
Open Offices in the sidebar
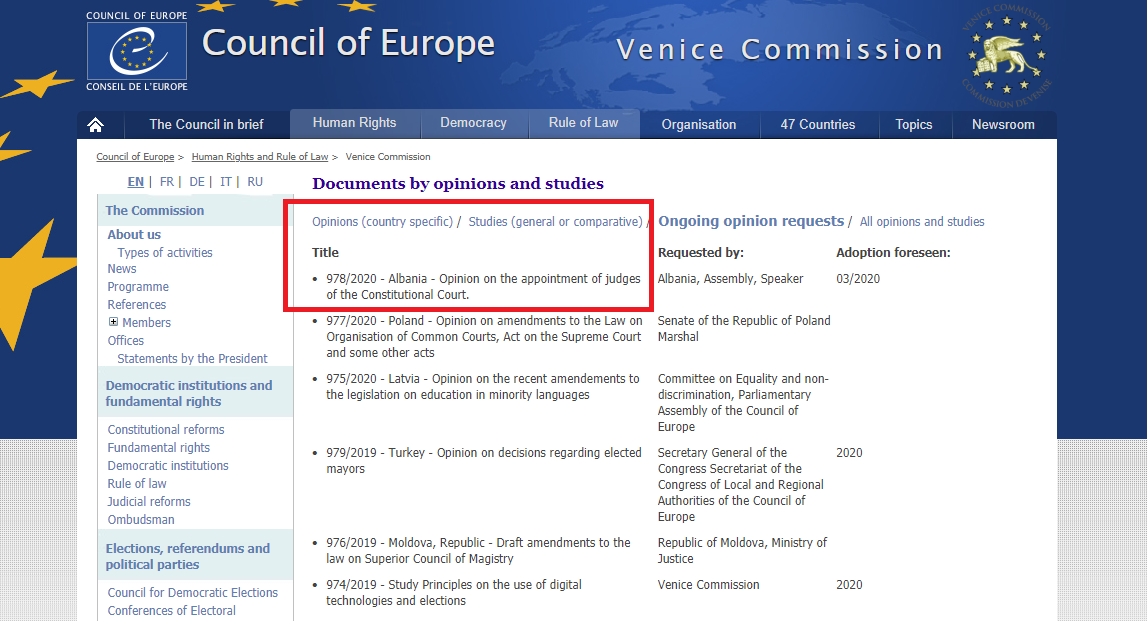[126, 340]
